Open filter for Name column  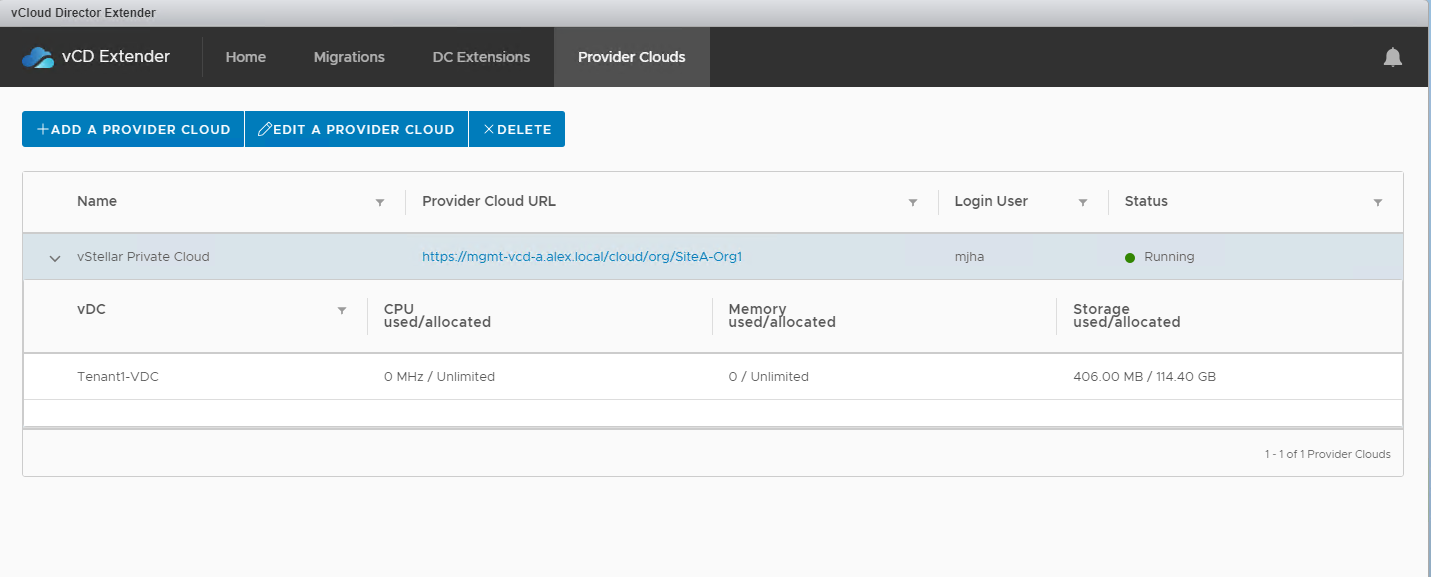(x=380, y=202)
